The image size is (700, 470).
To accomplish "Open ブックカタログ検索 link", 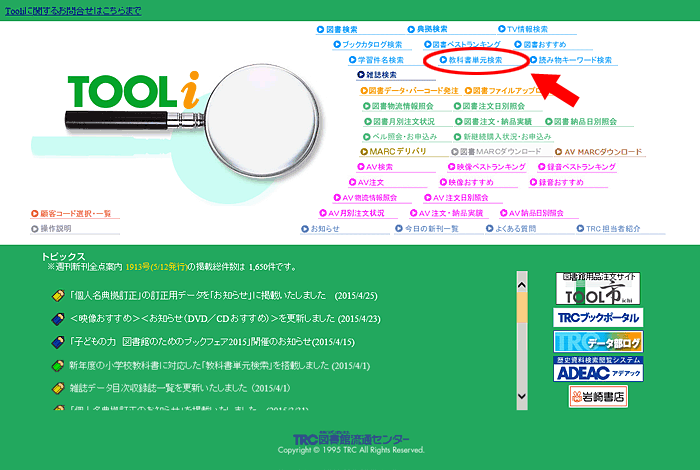I will pyautogui.click(x=368, y=45).
